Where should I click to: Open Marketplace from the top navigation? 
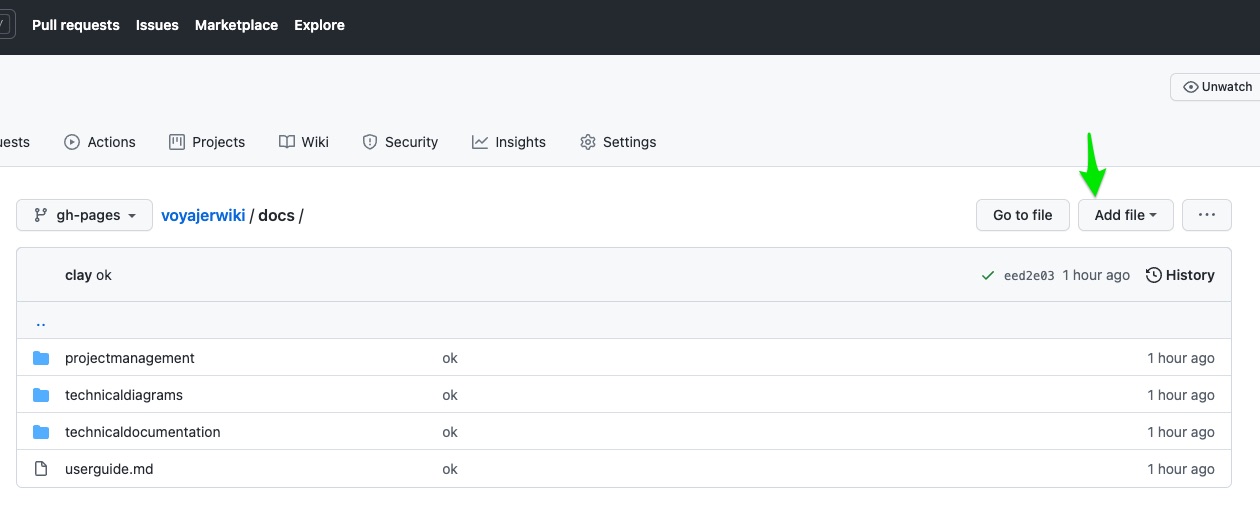point(236,25)
